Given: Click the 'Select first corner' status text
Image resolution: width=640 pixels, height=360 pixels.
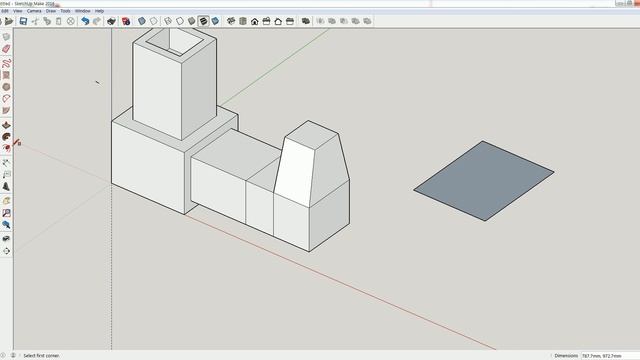Looking at the screenshot, I should tap(41, 356).
